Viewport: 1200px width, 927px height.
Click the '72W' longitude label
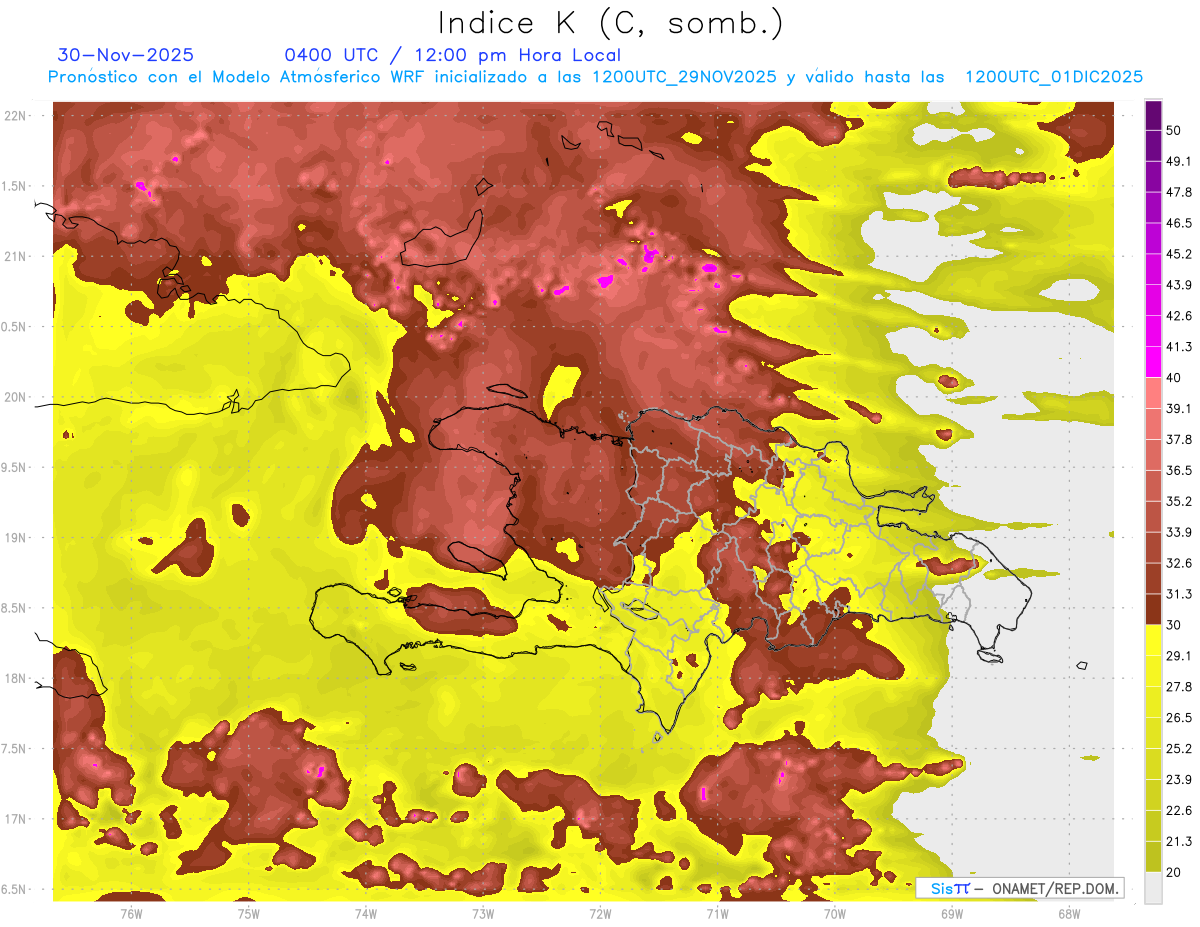tap(600, 913)
